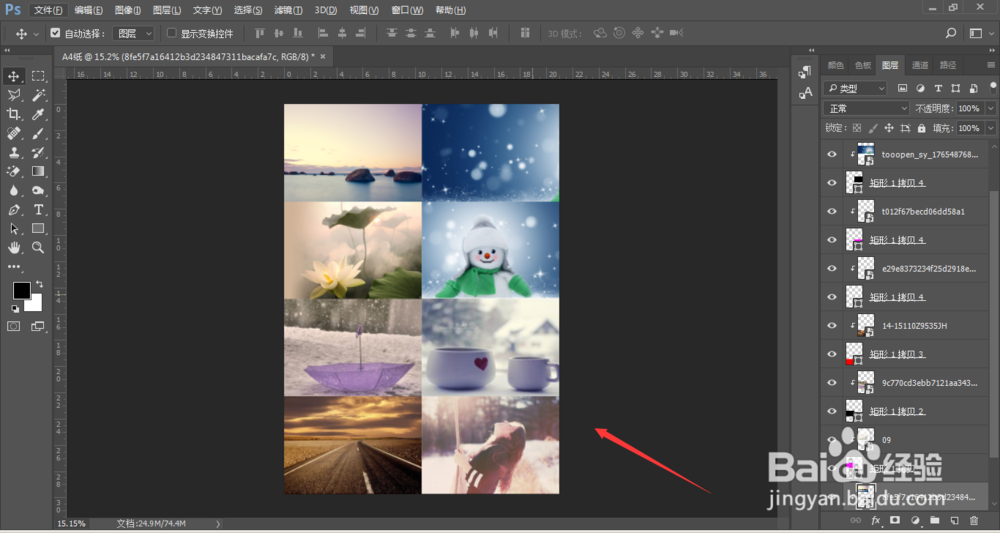
Task: Click the swap foreground/background colors icon
Action: 40,284
